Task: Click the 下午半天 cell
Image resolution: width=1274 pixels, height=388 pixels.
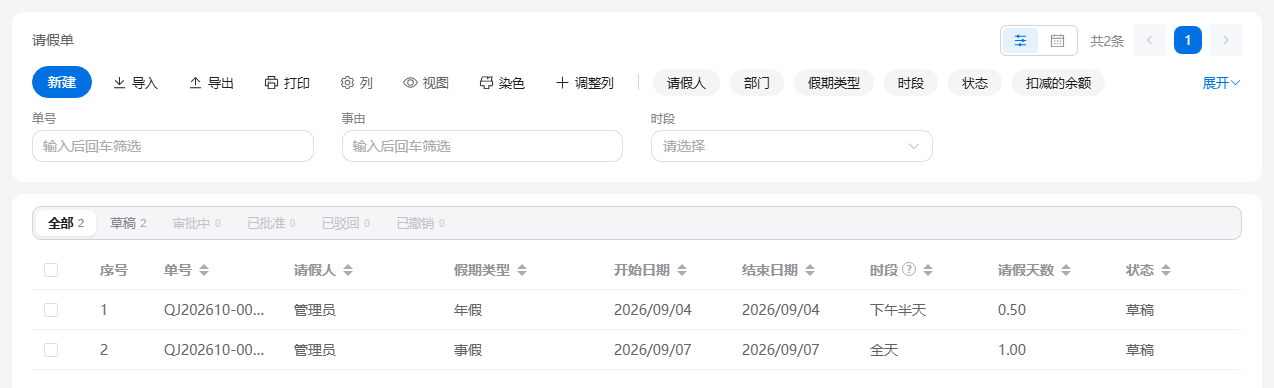Action: (898, 310)
